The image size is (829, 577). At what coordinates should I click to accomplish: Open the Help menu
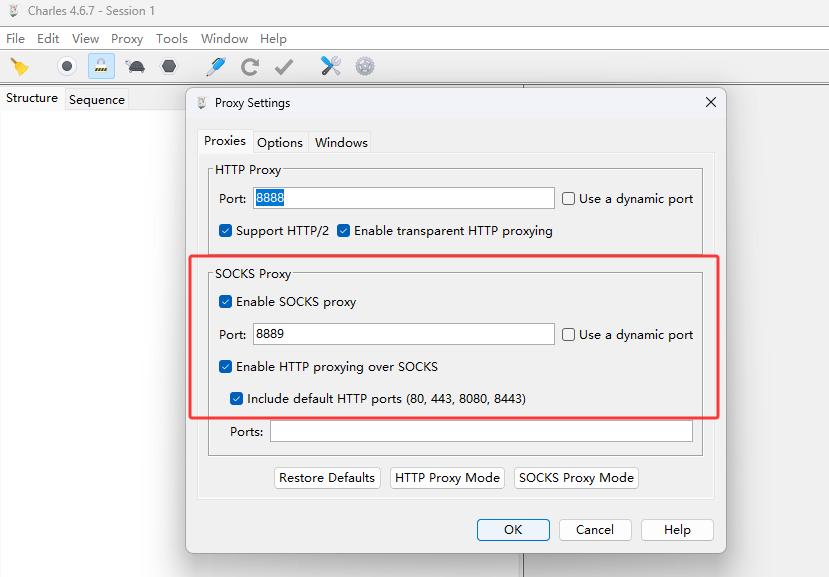(273, 39)
